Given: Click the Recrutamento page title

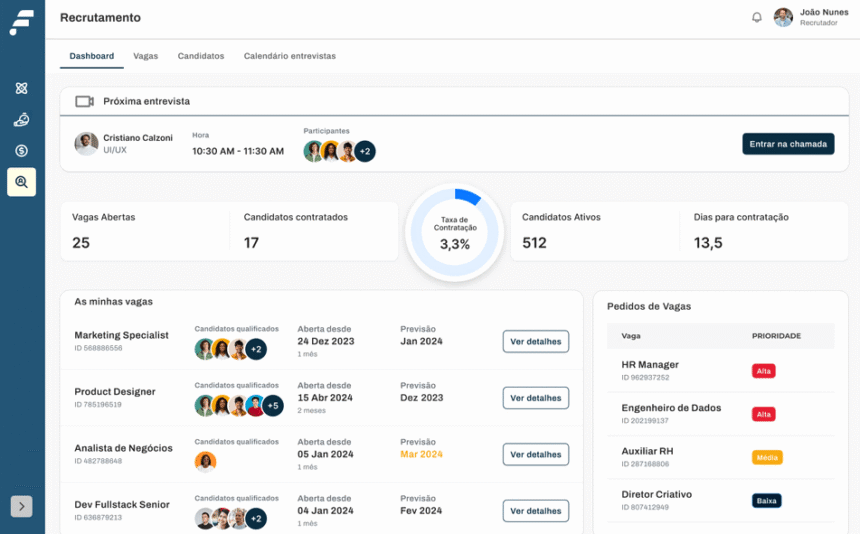Looking at the screenshot, I should pos(100,18).
